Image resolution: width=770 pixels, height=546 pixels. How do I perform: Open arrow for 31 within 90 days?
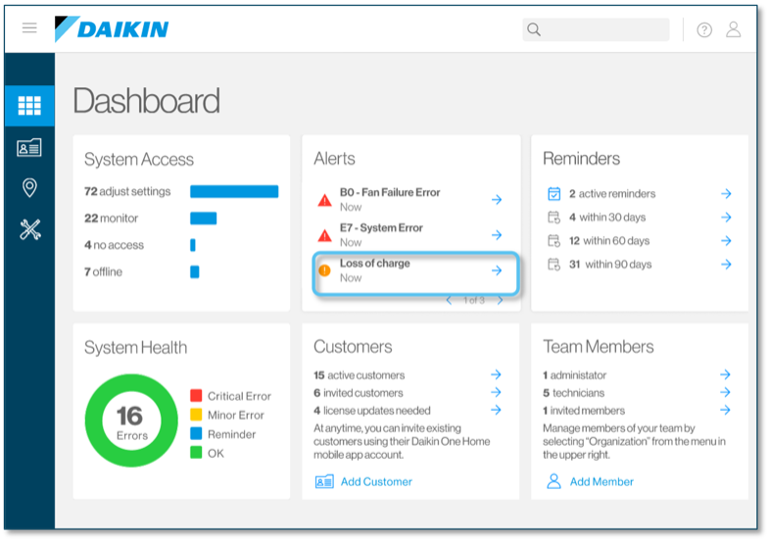726,264
